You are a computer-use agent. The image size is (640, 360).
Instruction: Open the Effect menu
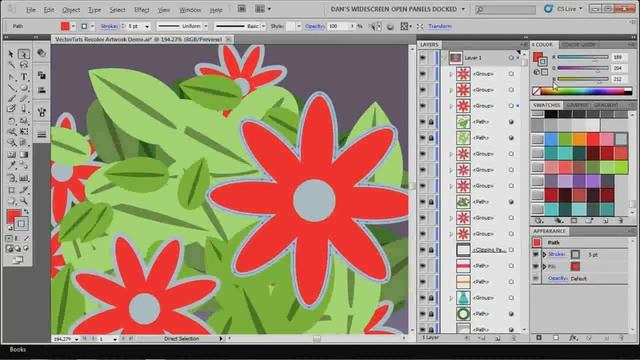point(142,9)
